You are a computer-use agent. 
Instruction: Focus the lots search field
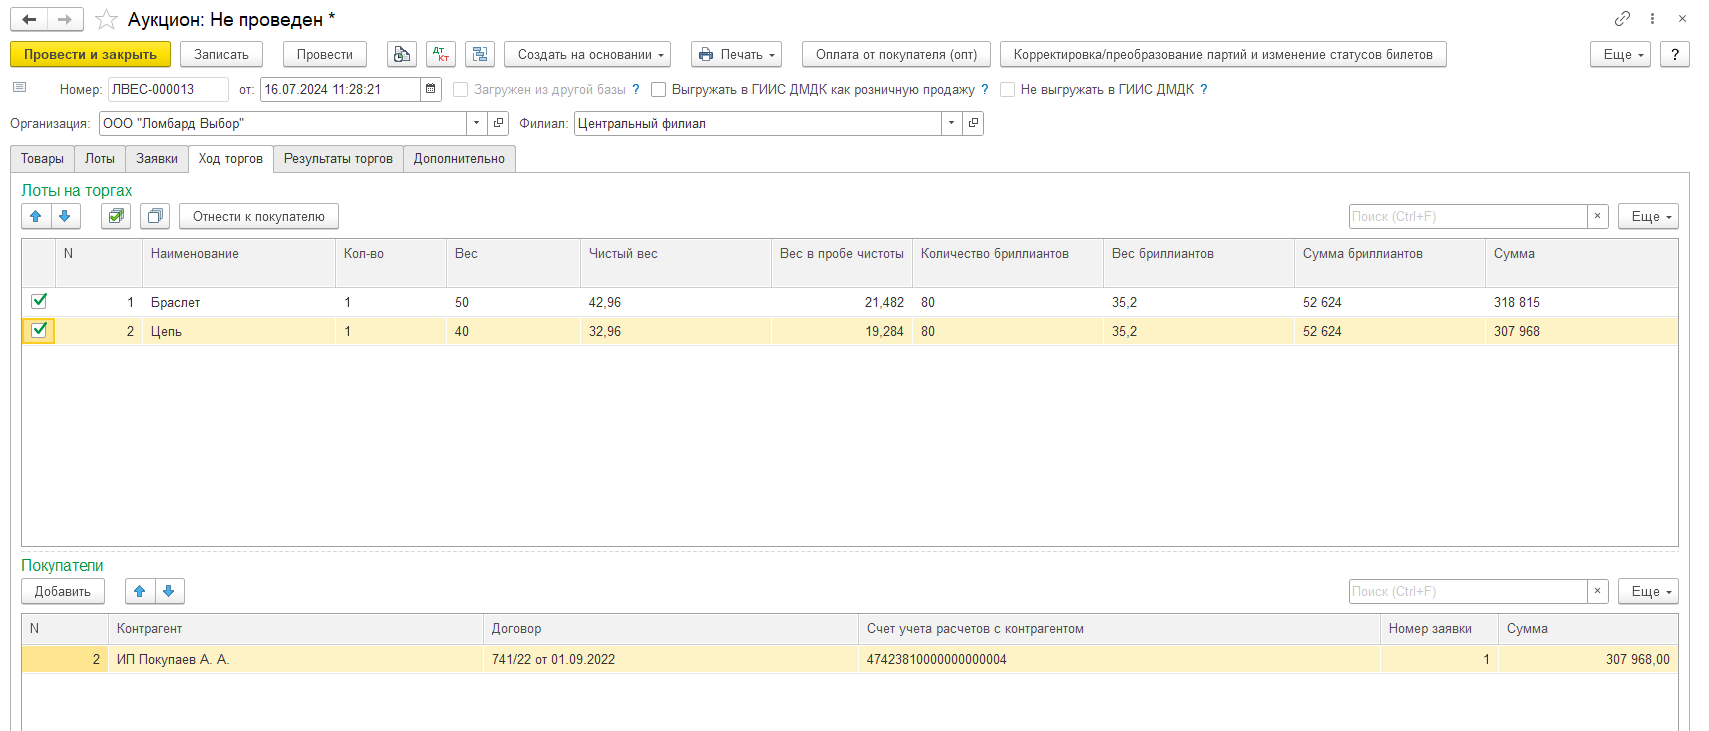click(1468, 216)
